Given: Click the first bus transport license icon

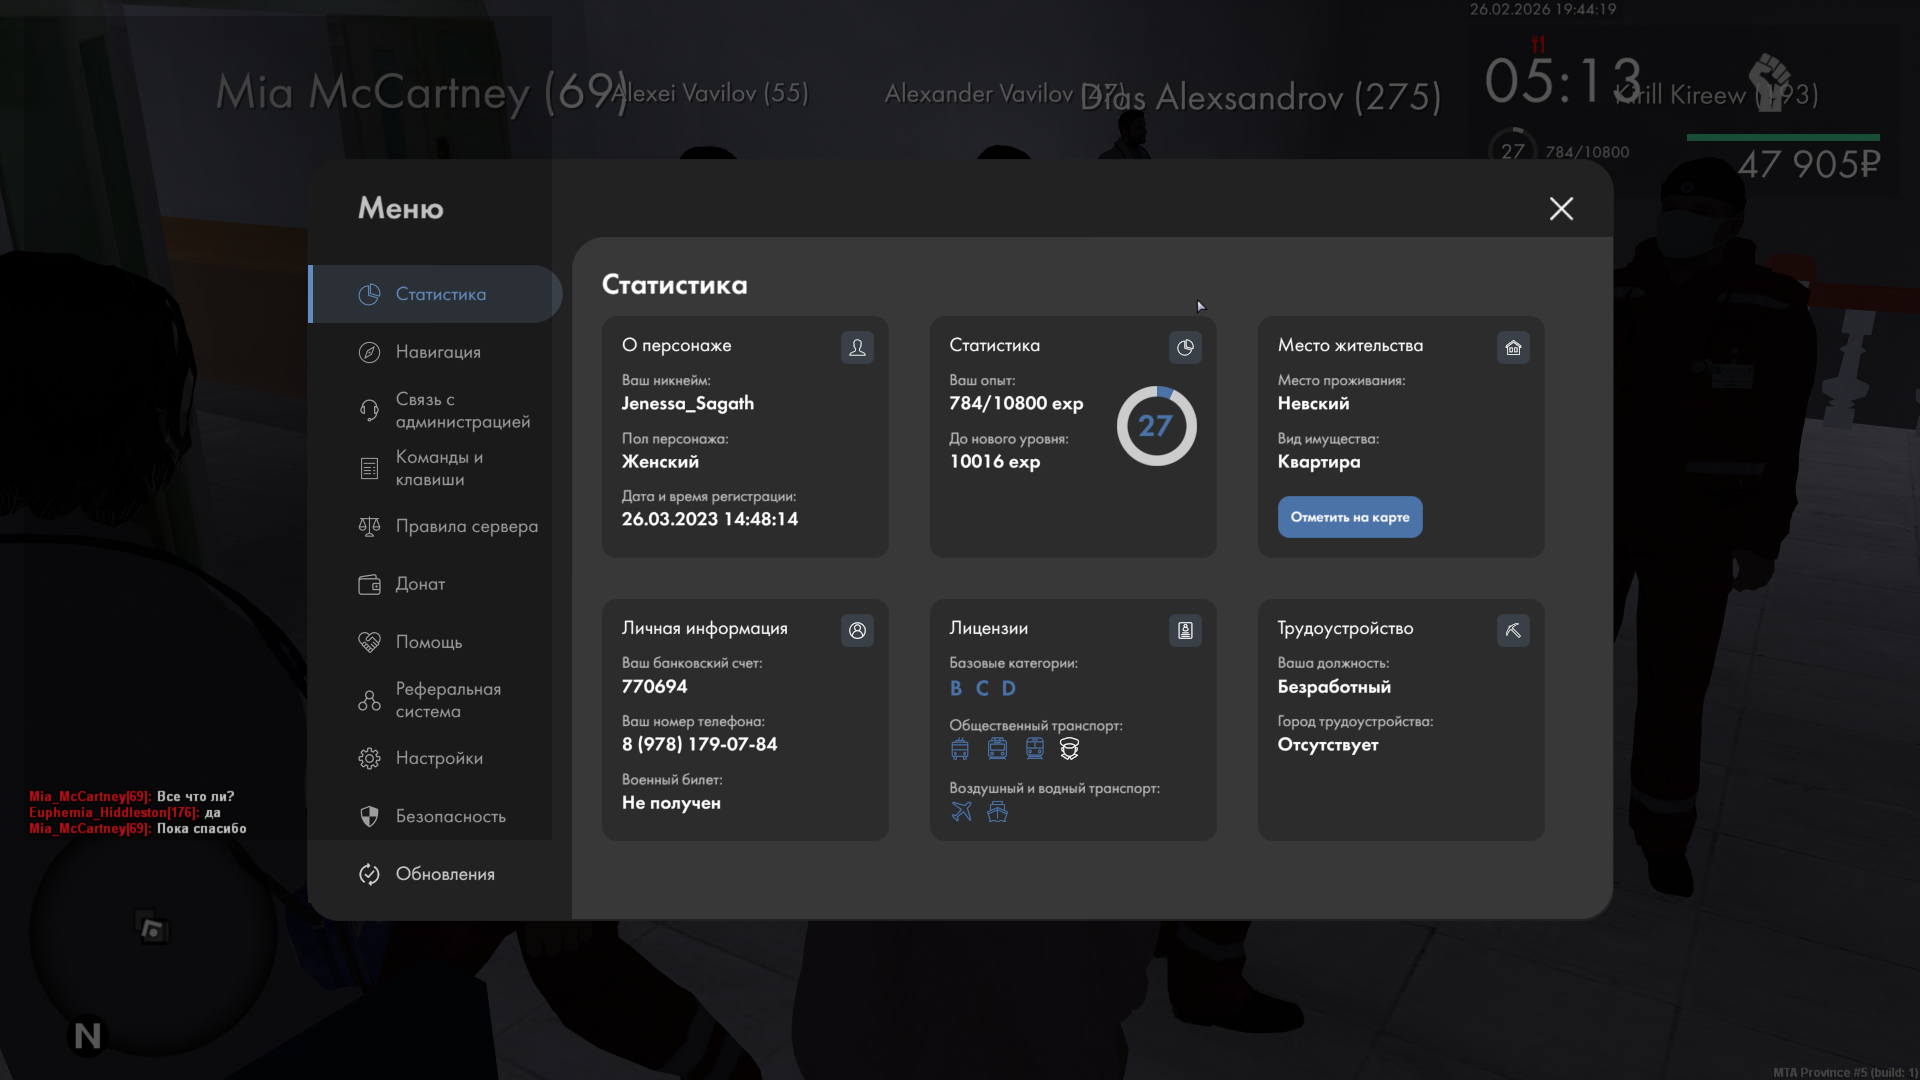Looking at the screenshot, I should 960,748.
